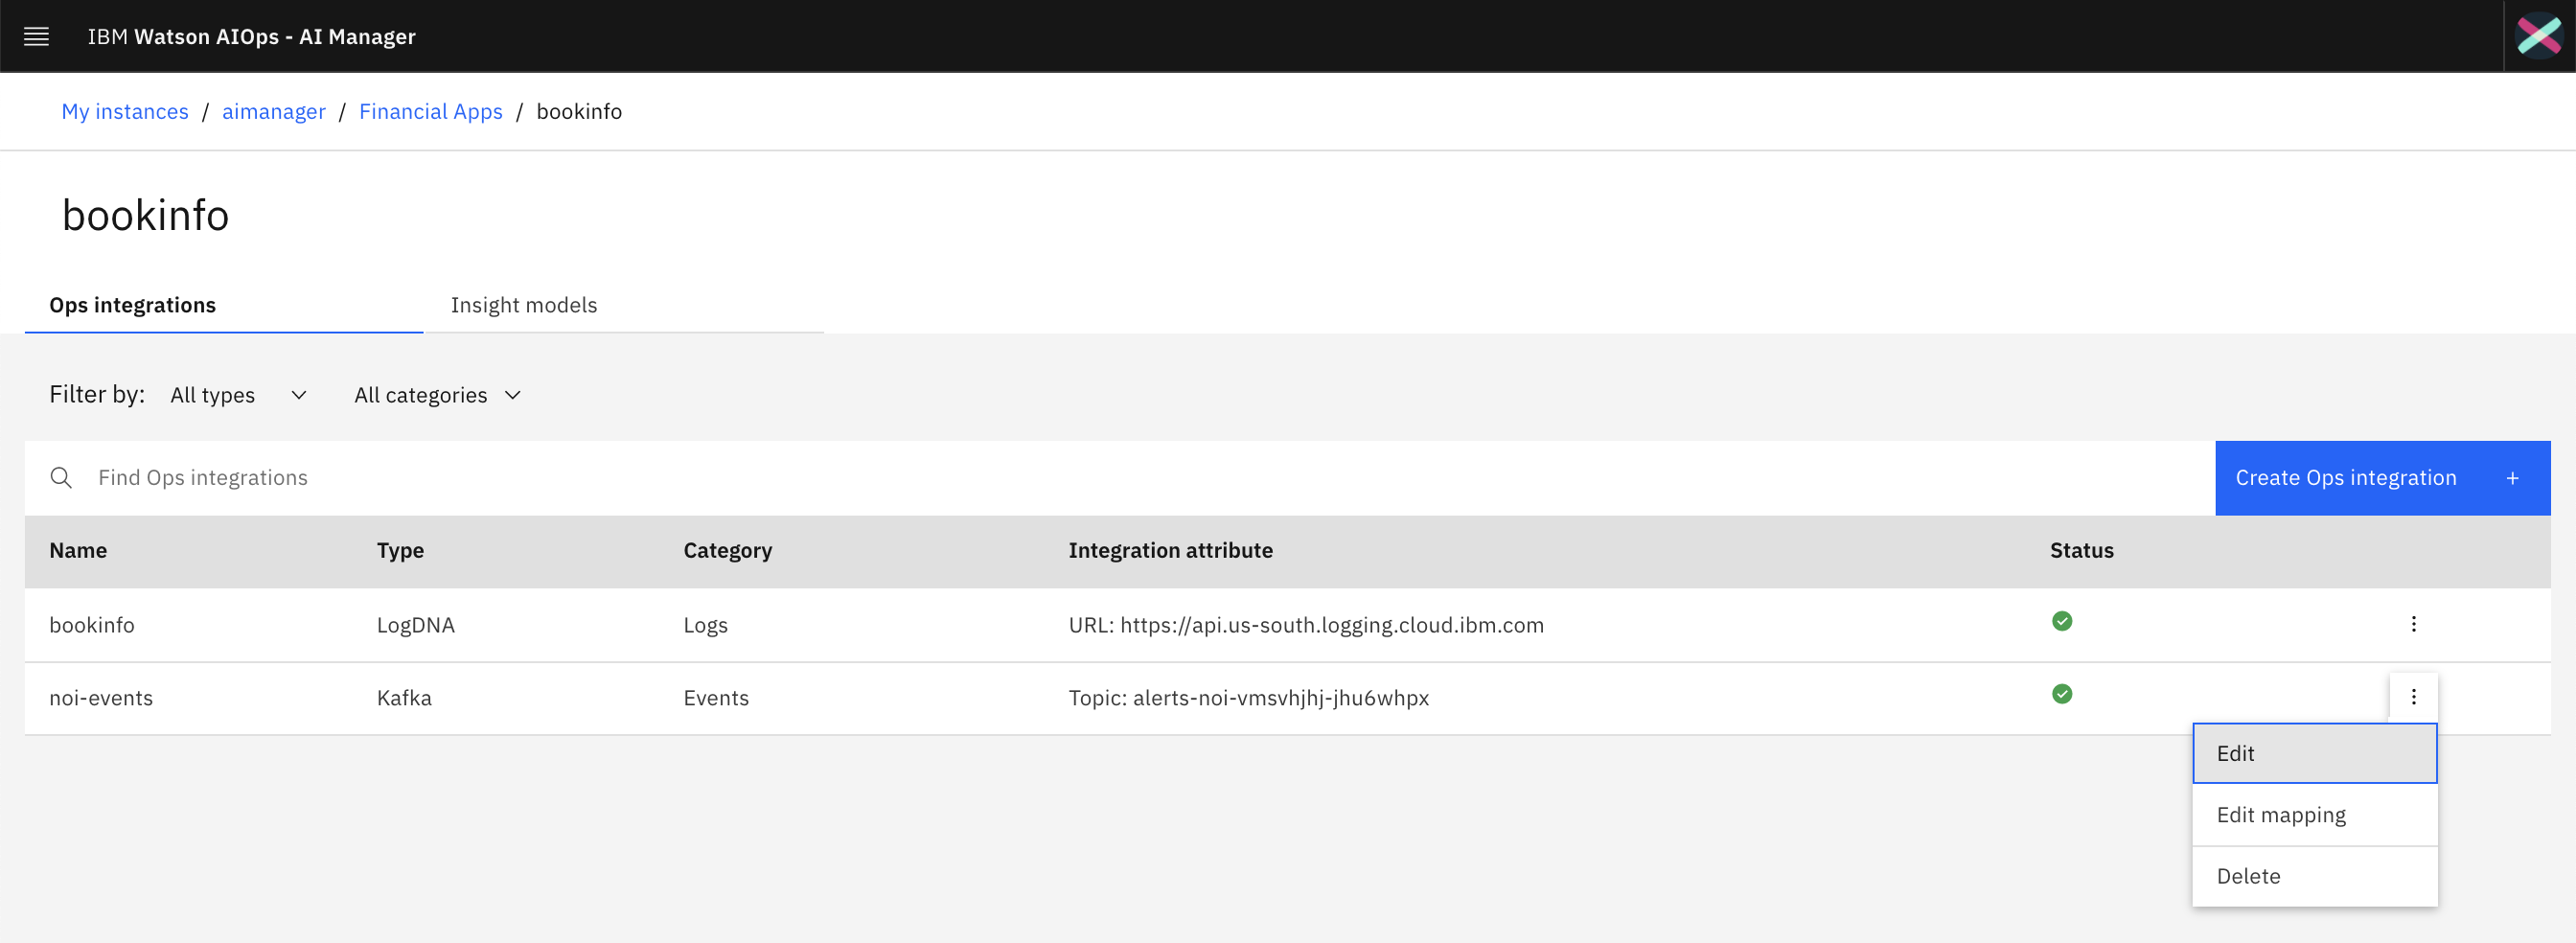Screen dimensions: 2576x943
Task: Open the hamburger navigation menu
Action: click(36, 37)
